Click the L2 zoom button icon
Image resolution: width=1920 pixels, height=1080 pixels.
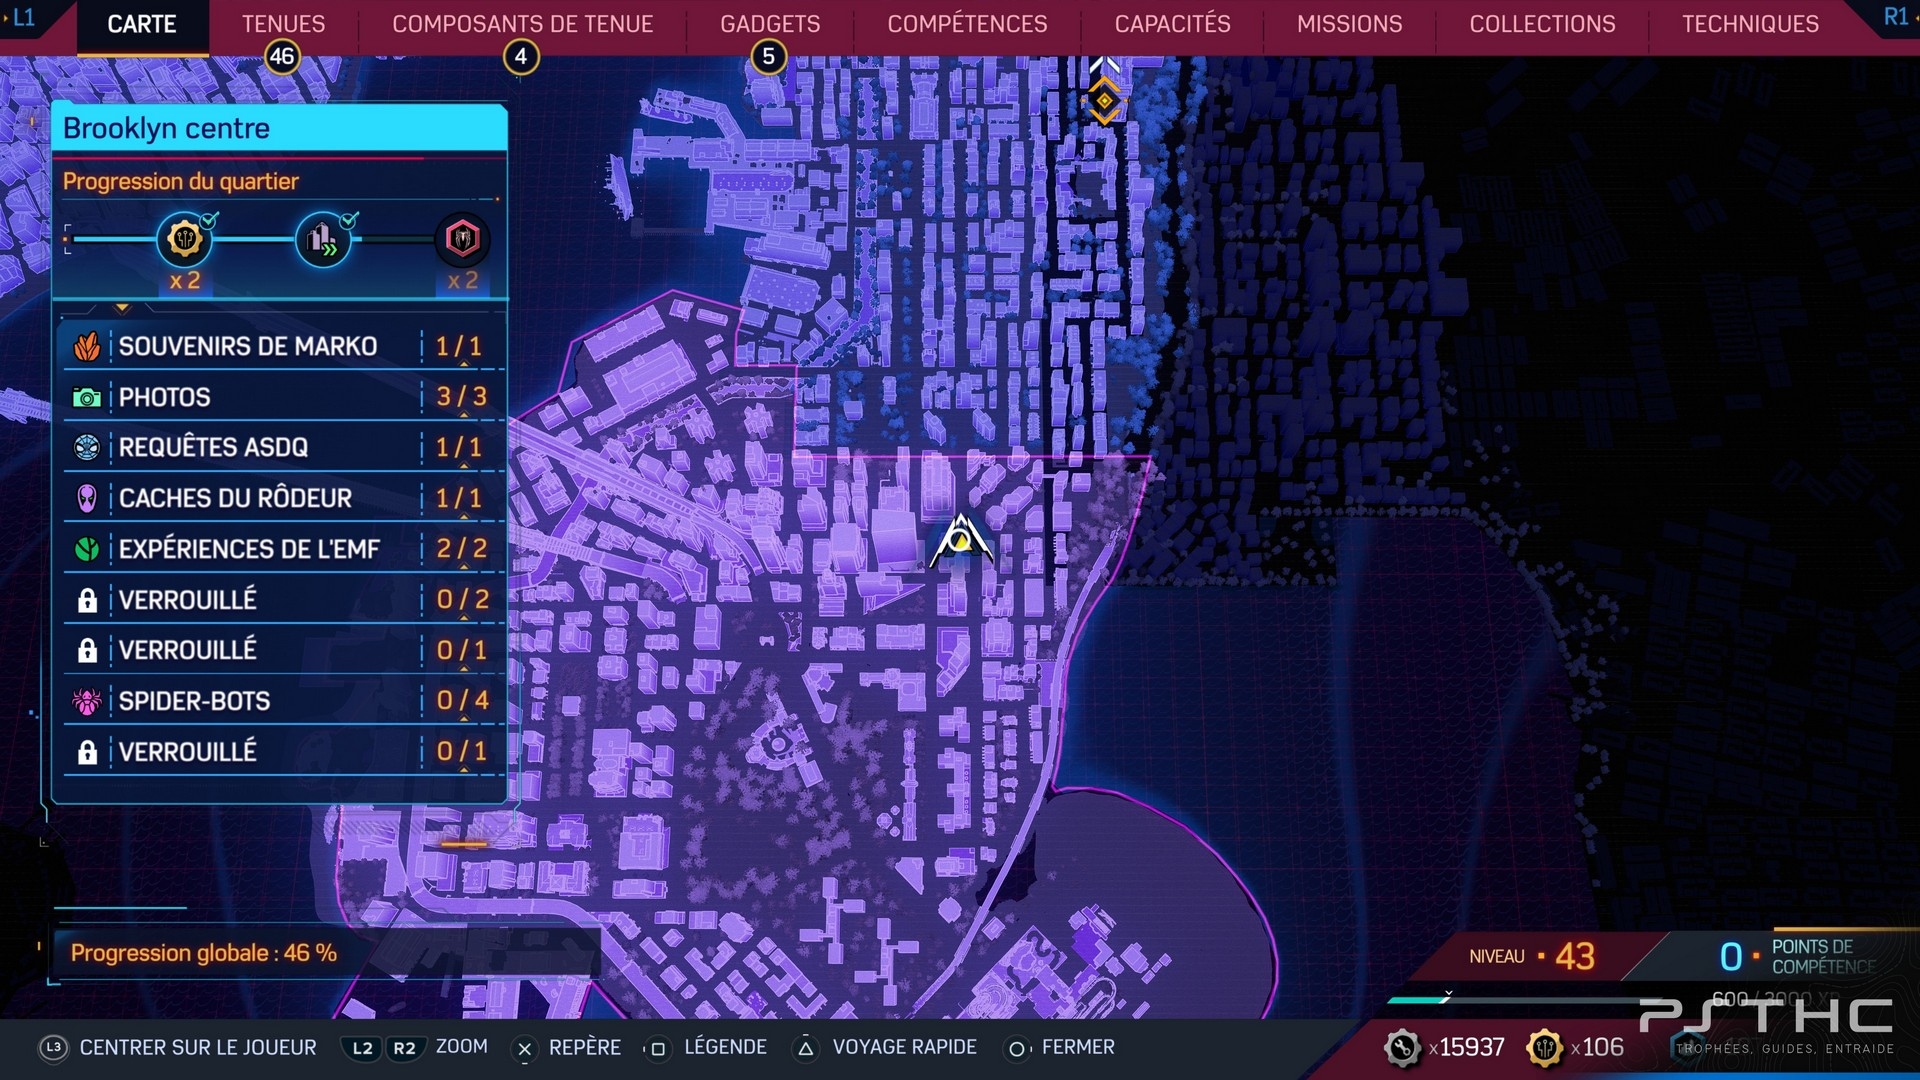pos(362,1048)
